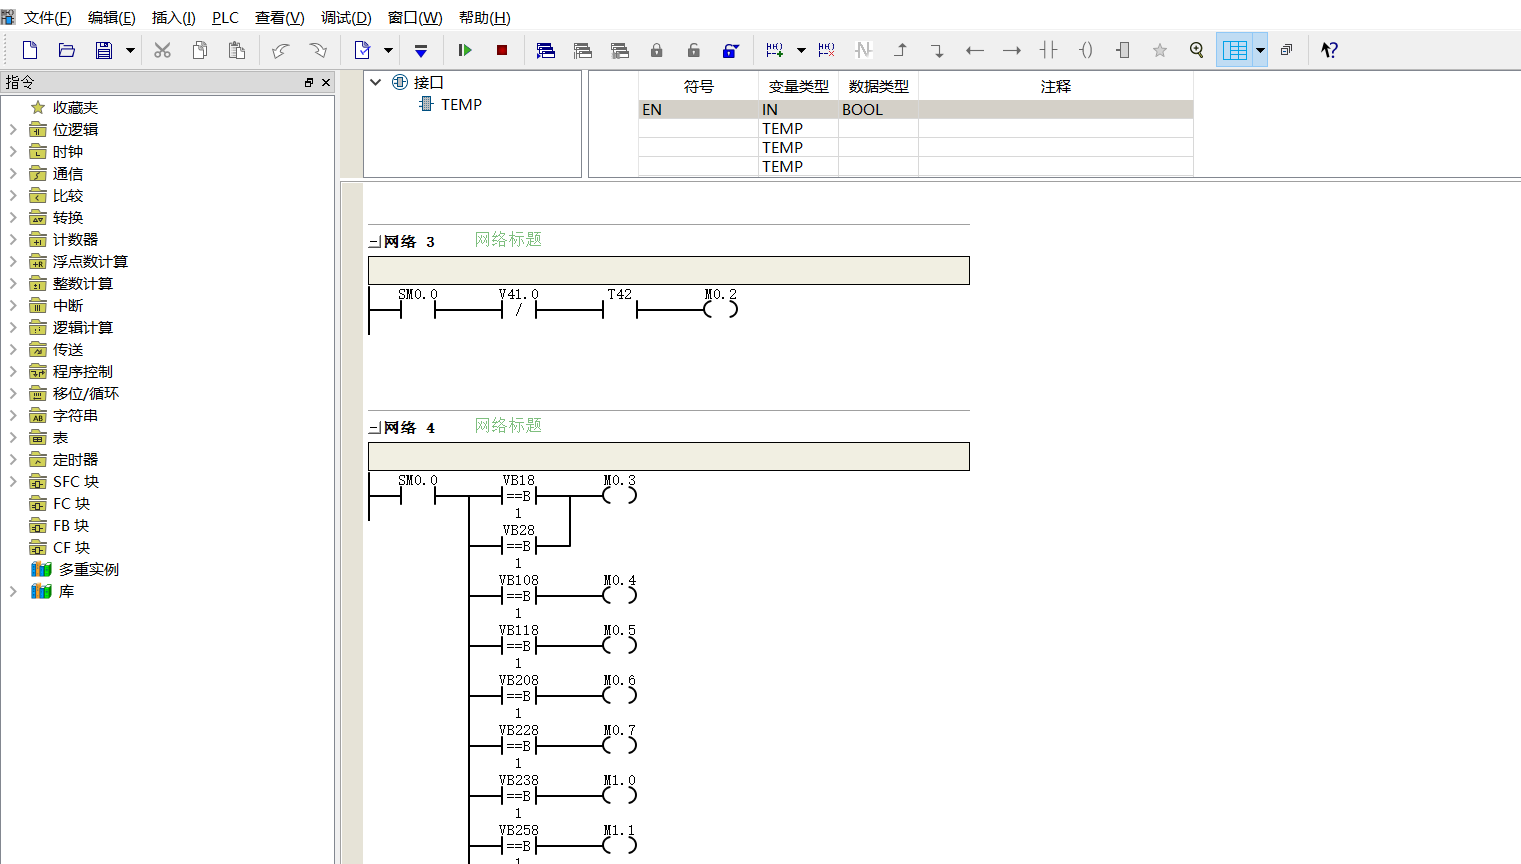The image size is (1521, 864).
Task: Insert a new network
Action: 775,50
